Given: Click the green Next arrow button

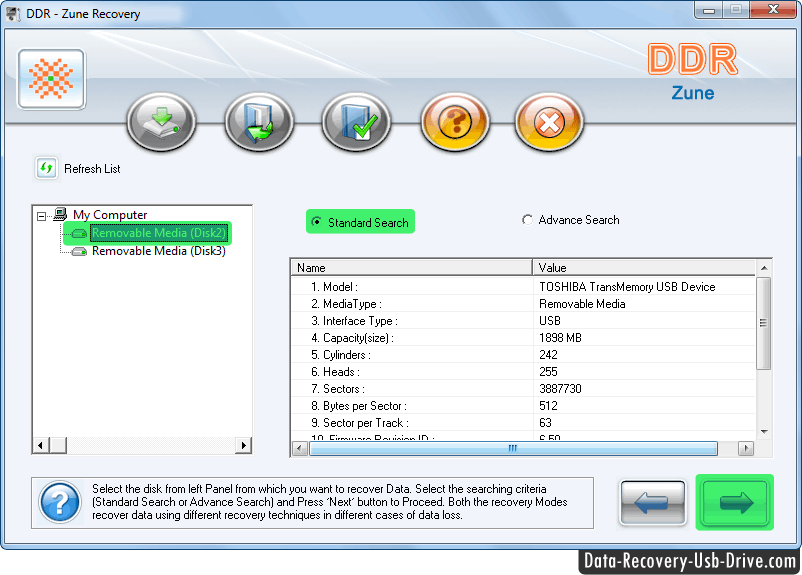Looking at the screenshot, I should pos(735,502).
